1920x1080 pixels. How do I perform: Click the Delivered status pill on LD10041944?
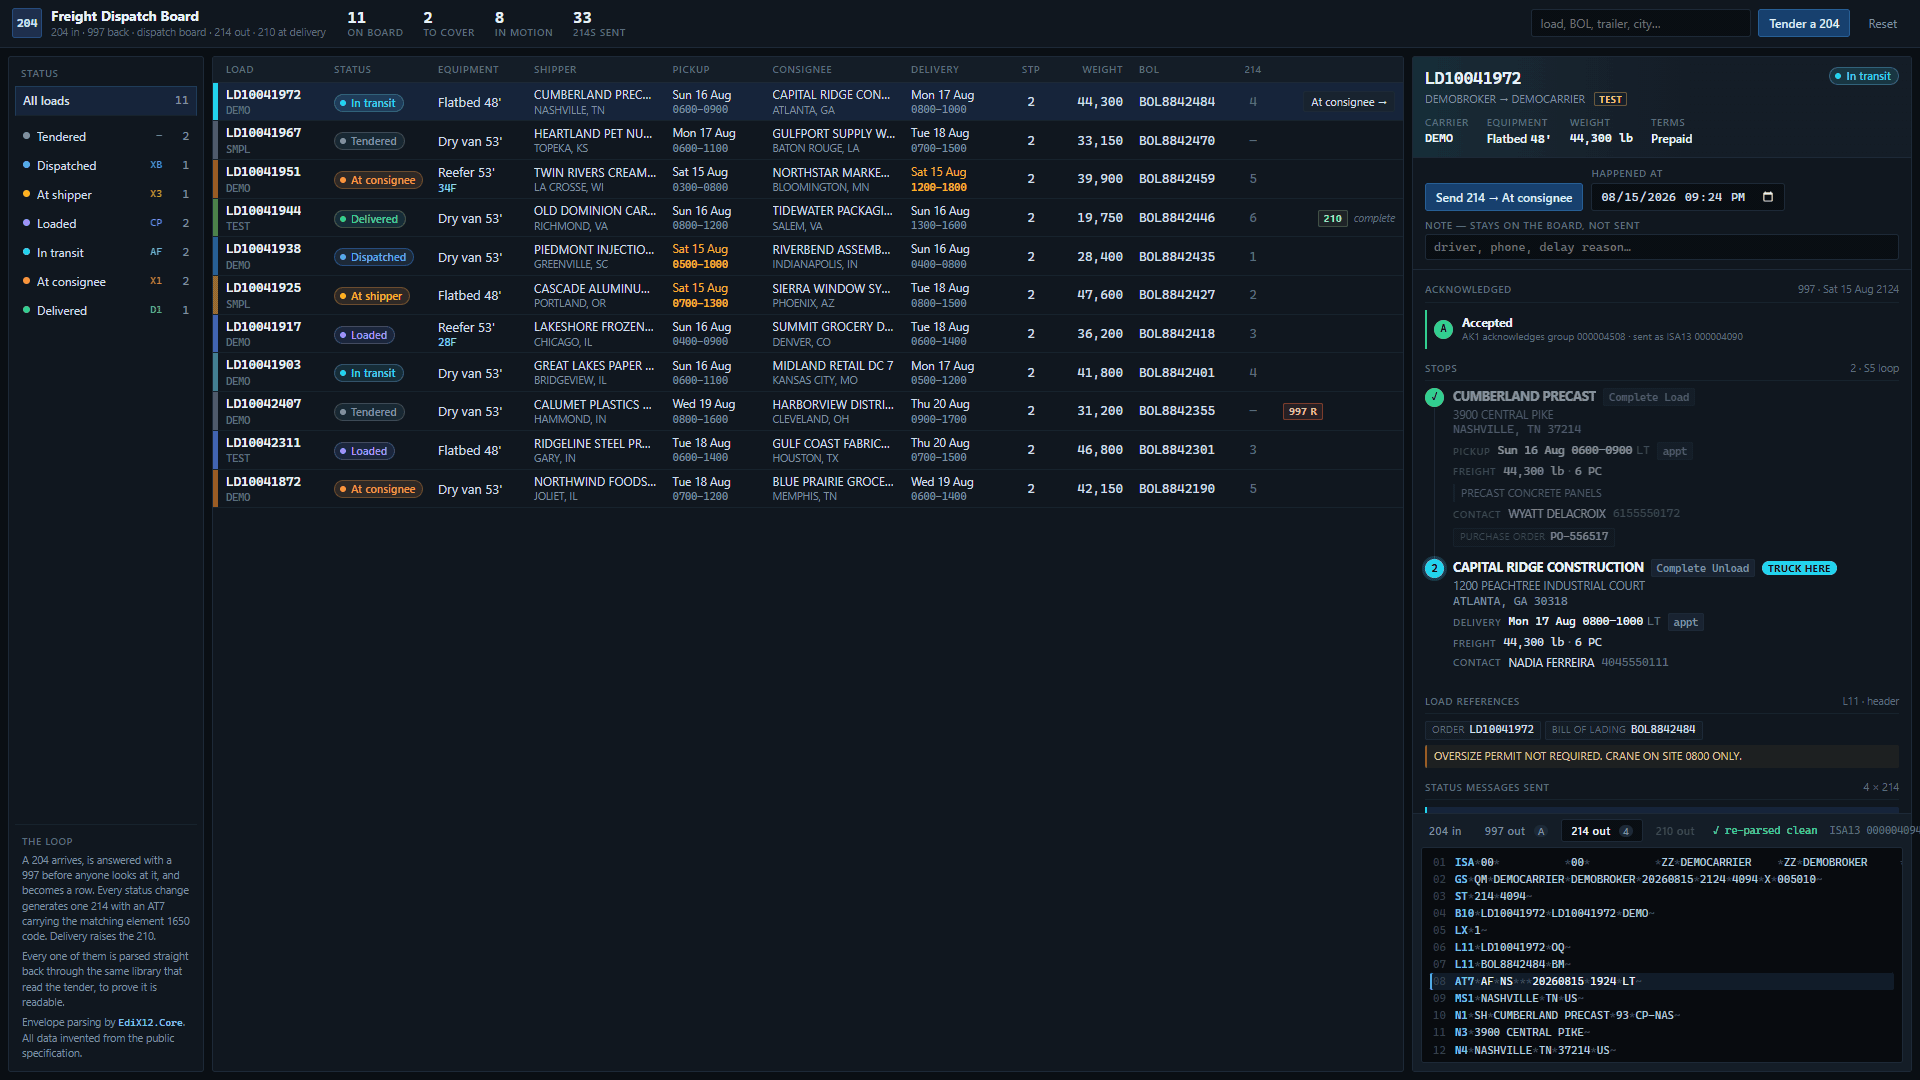[369, 219]
